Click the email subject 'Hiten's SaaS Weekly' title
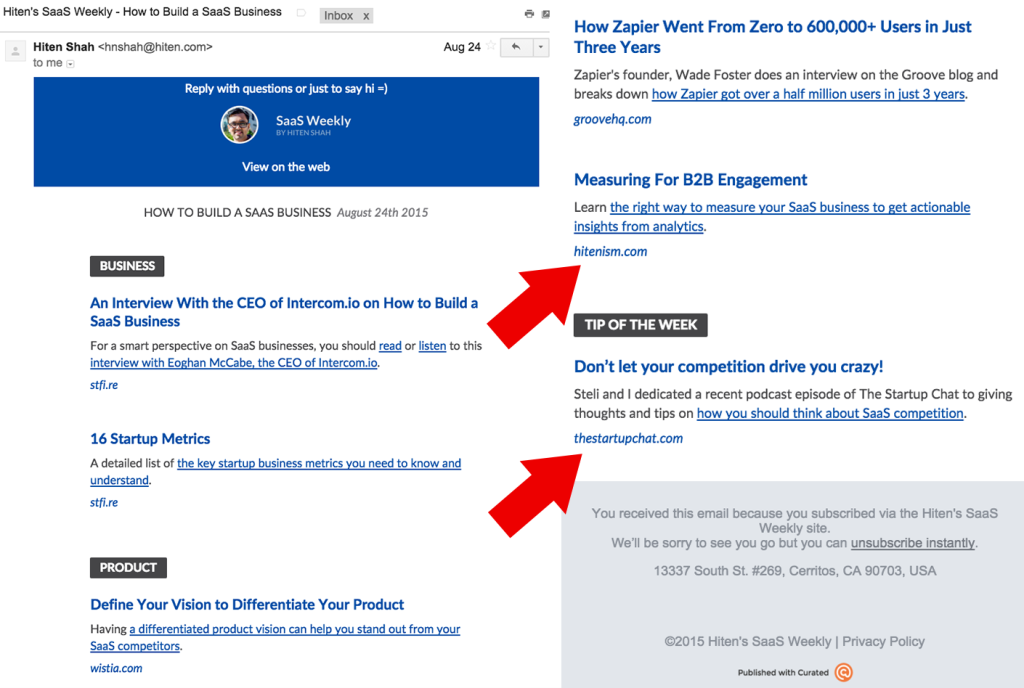 (x=142, y=12)
